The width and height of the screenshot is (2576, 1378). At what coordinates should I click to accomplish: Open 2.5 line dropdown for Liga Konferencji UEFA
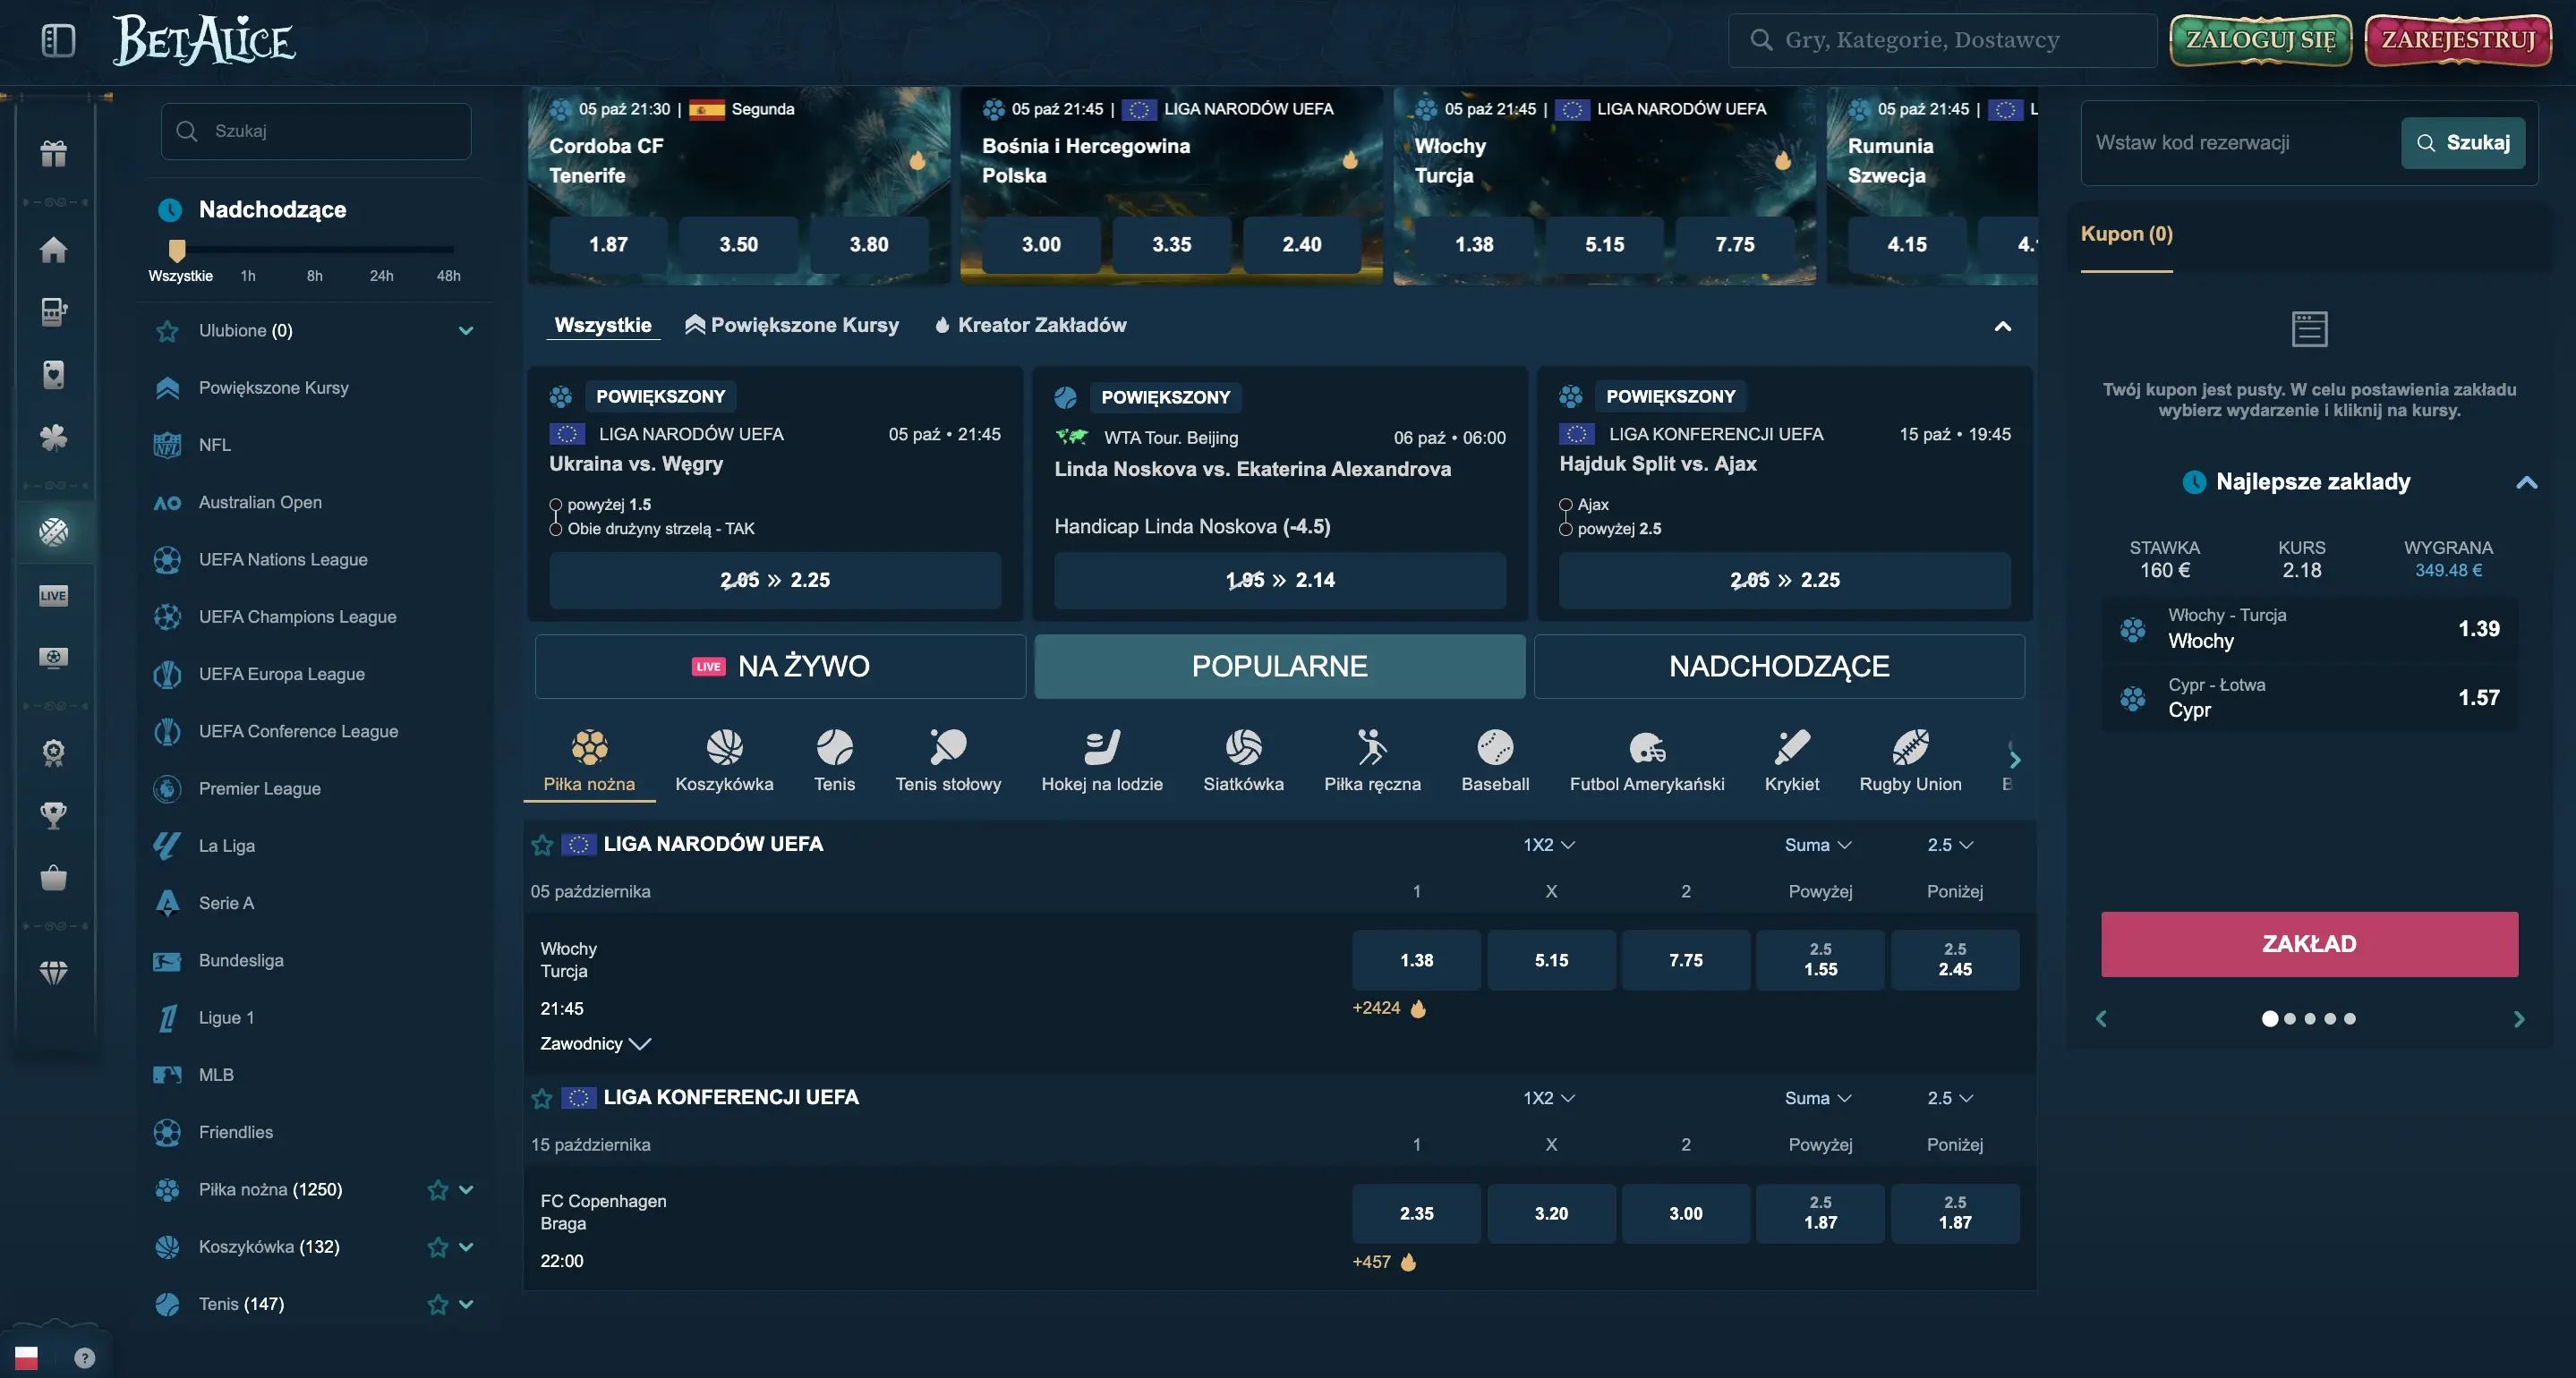(1950, 1097)
